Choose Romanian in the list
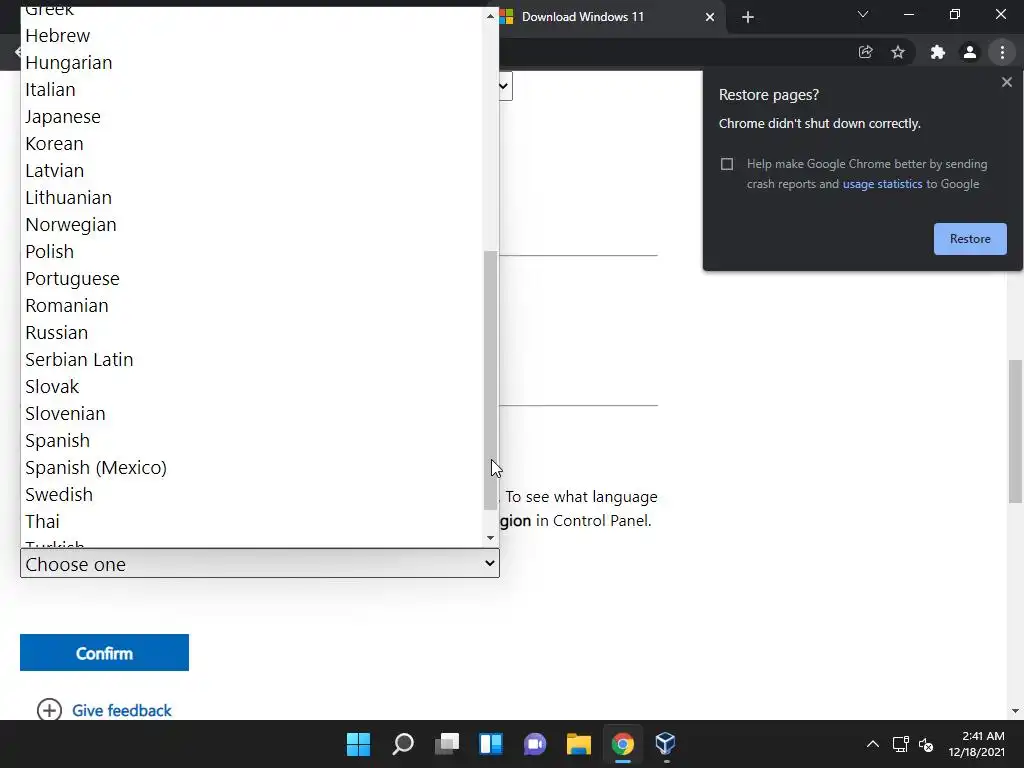This screenshot has width=1024, height=768. [x=251, y=306]
